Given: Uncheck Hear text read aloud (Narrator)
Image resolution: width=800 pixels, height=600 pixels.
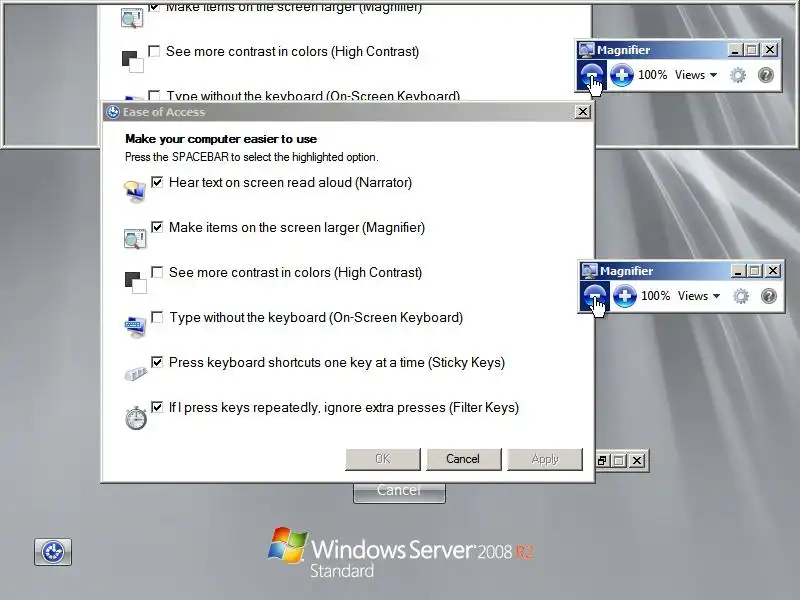Looking at the screenshot, I should (x=157, y=182).
